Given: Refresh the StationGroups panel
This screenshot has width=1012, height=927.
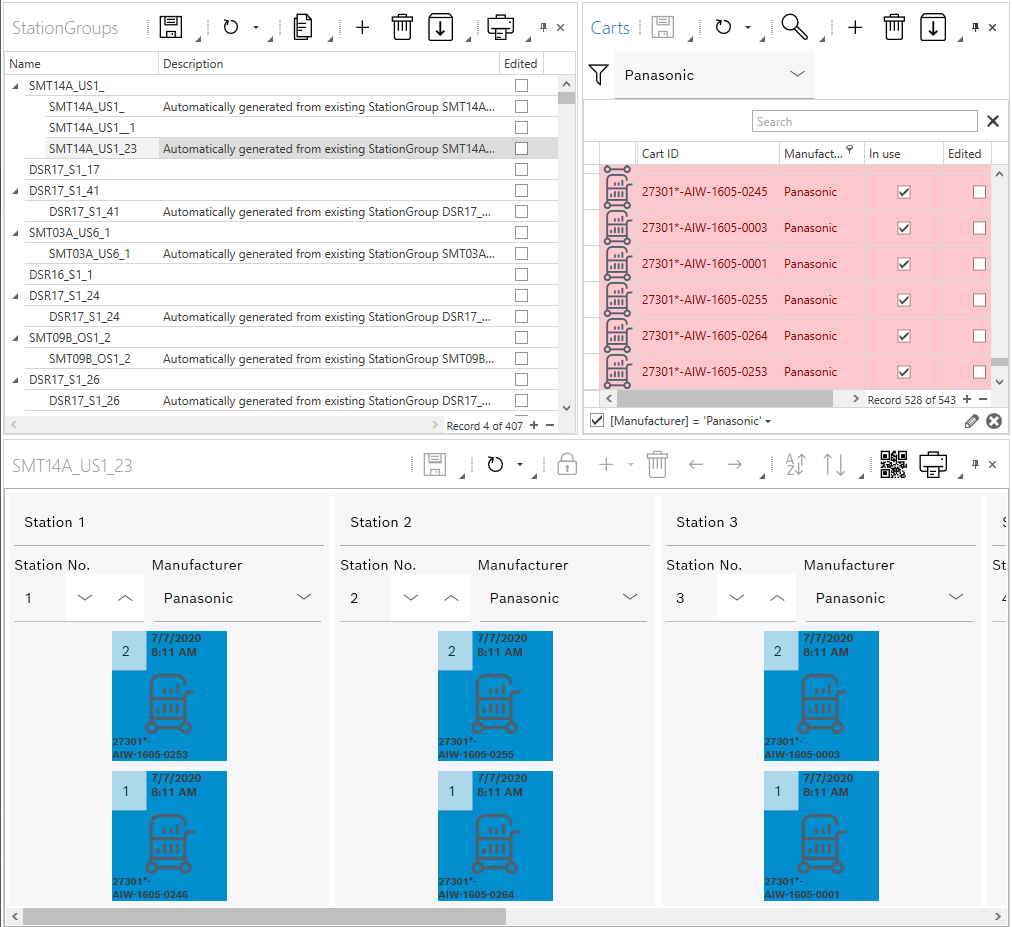Looking at the screenshot, I should (230, 27).
